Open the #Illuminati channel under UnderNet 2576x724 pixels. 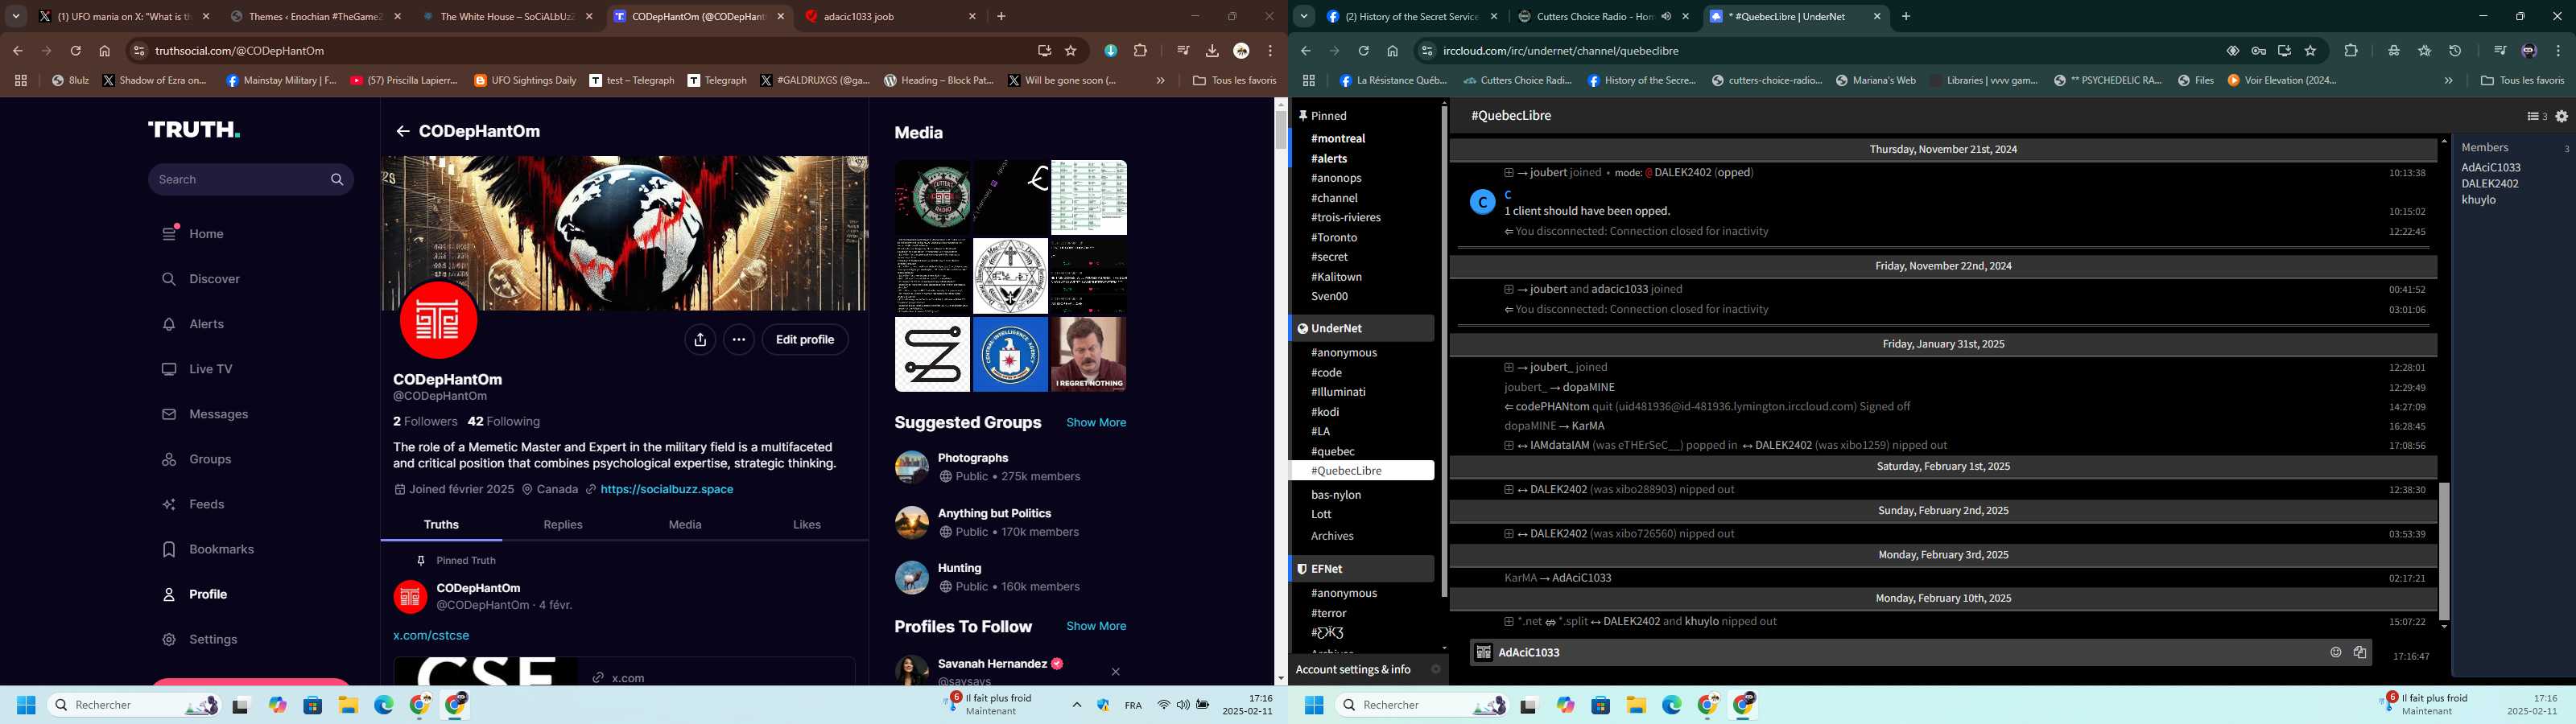(x=1338, y=392)
